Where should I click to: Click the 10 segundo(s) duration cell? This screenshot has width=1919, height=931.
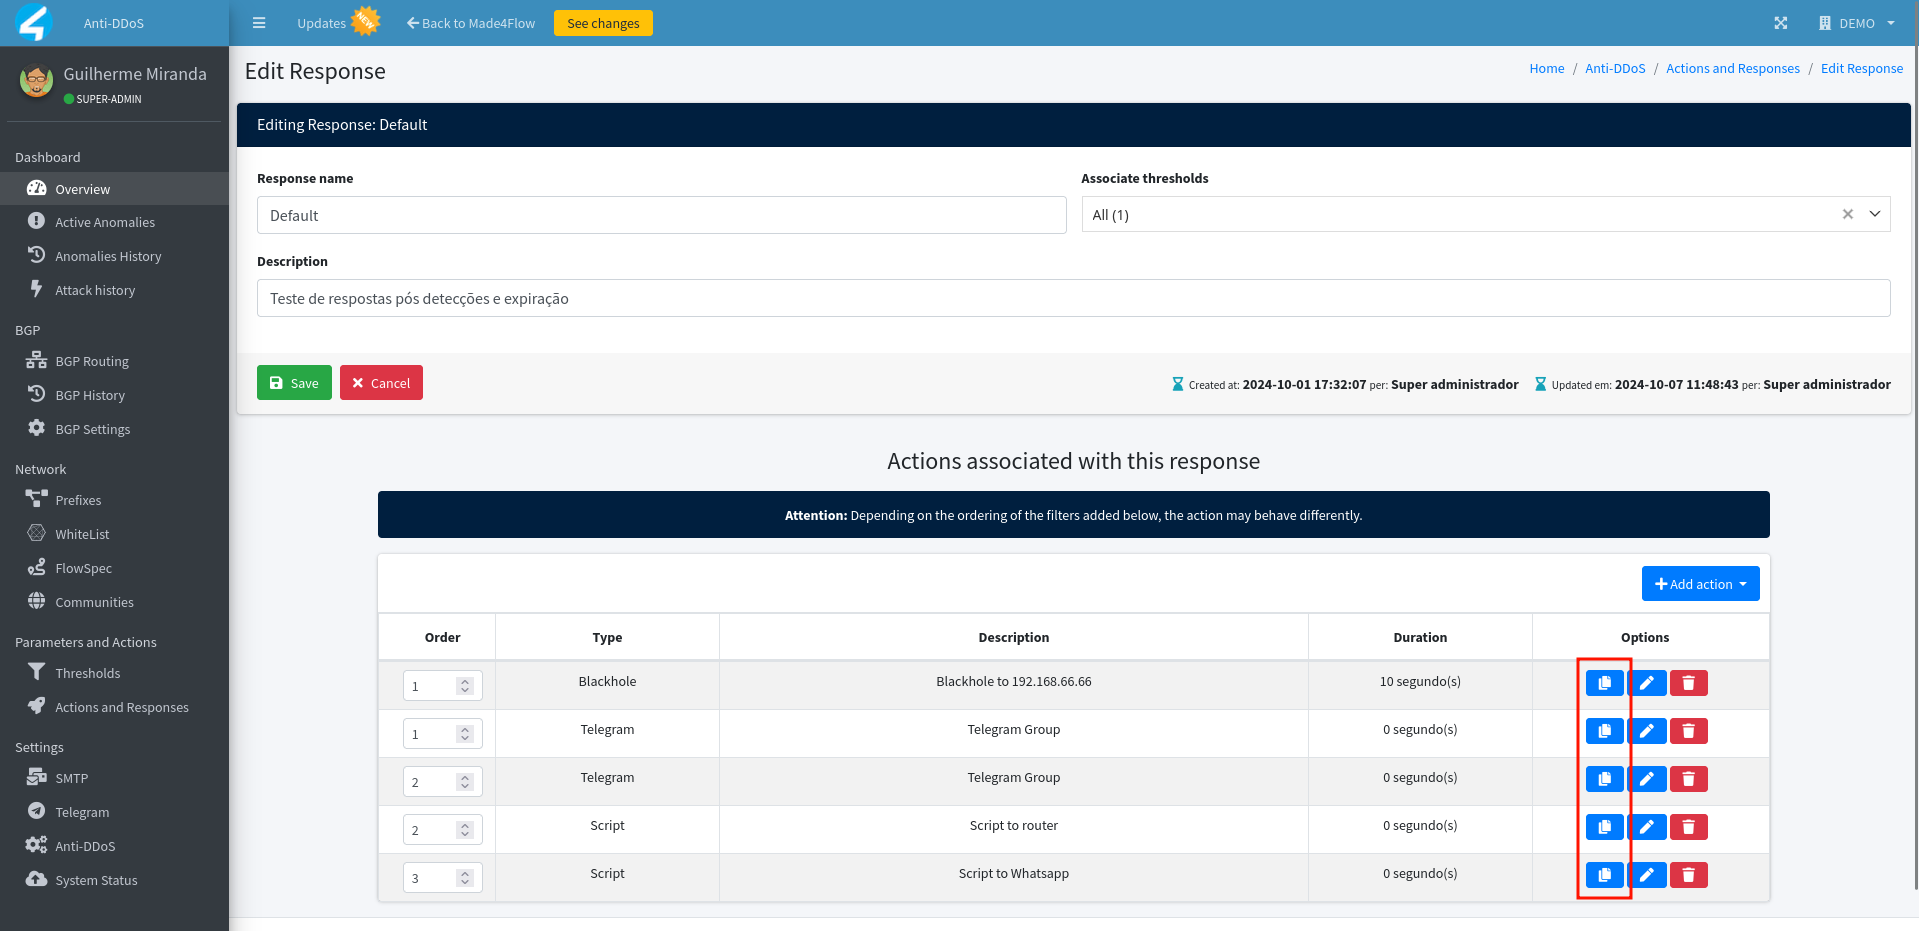(x=1420, y=681)
